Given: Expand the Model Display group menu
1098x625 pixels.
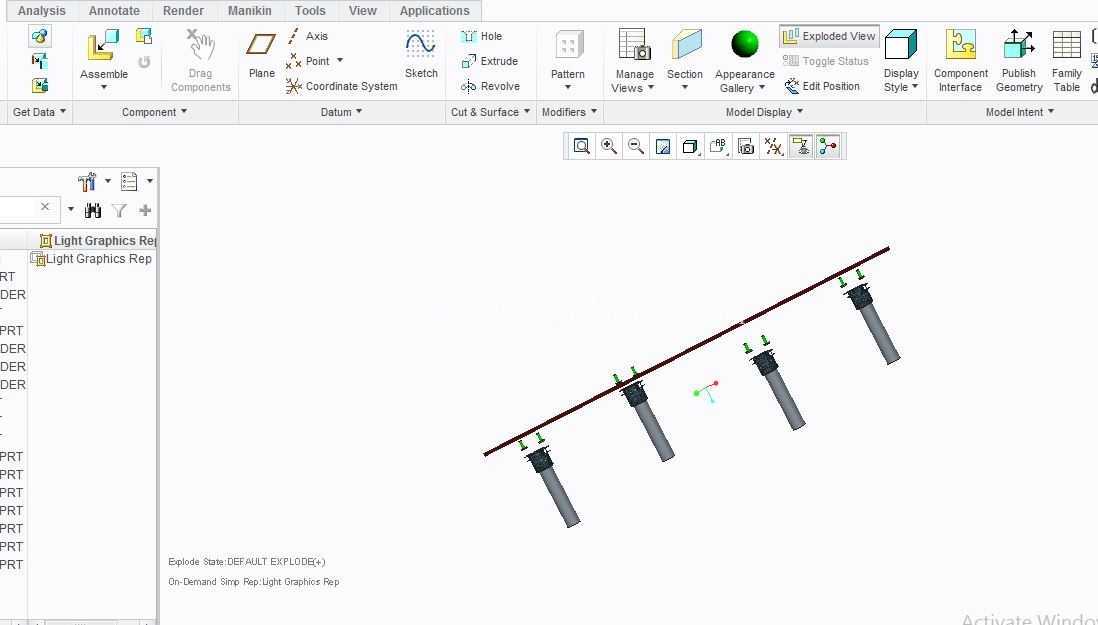Looking at the screenshot, I should pos(764,112).
